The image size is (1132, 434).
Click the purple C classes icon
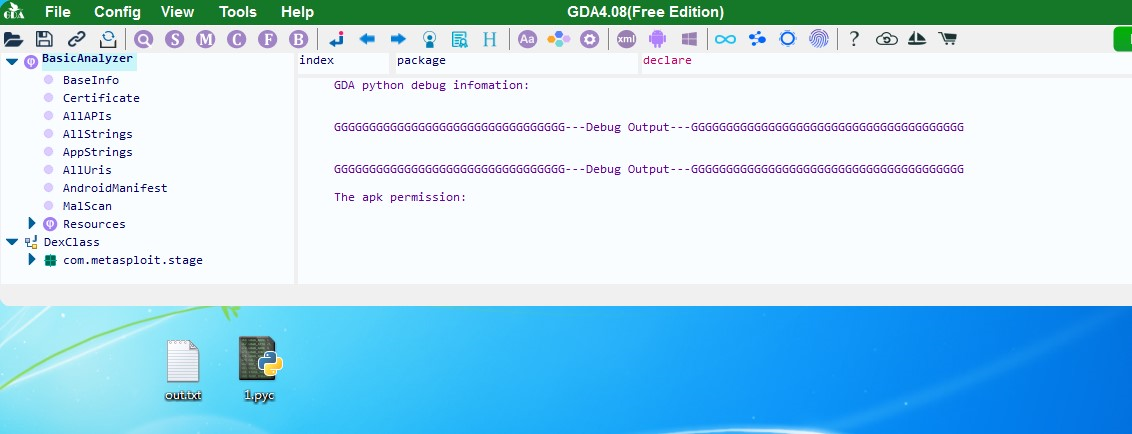237,39
